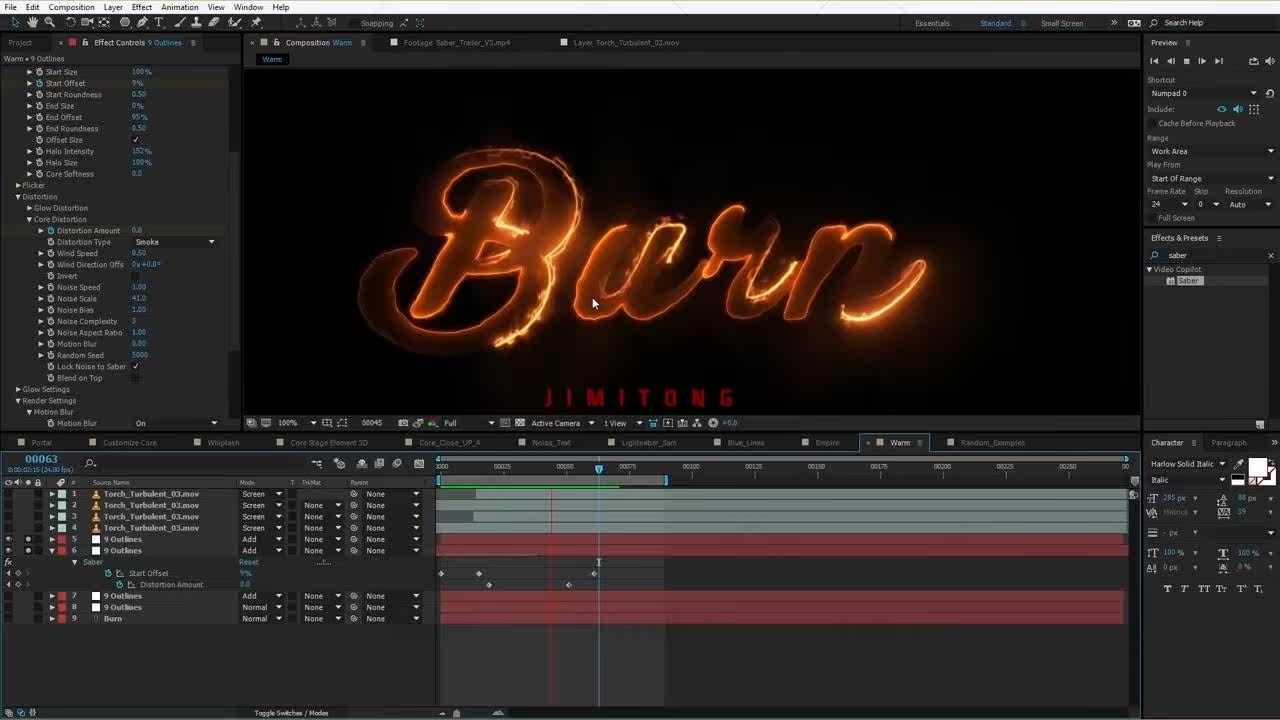Switch to Small Screen workspace
Viewport: 1280px width, 720px height.
coord(1062,23)
